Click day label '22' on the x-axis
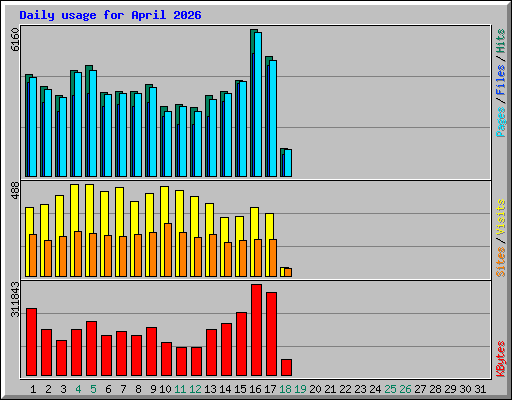Viewport: 512px width, 400px height. click(345, 389)
